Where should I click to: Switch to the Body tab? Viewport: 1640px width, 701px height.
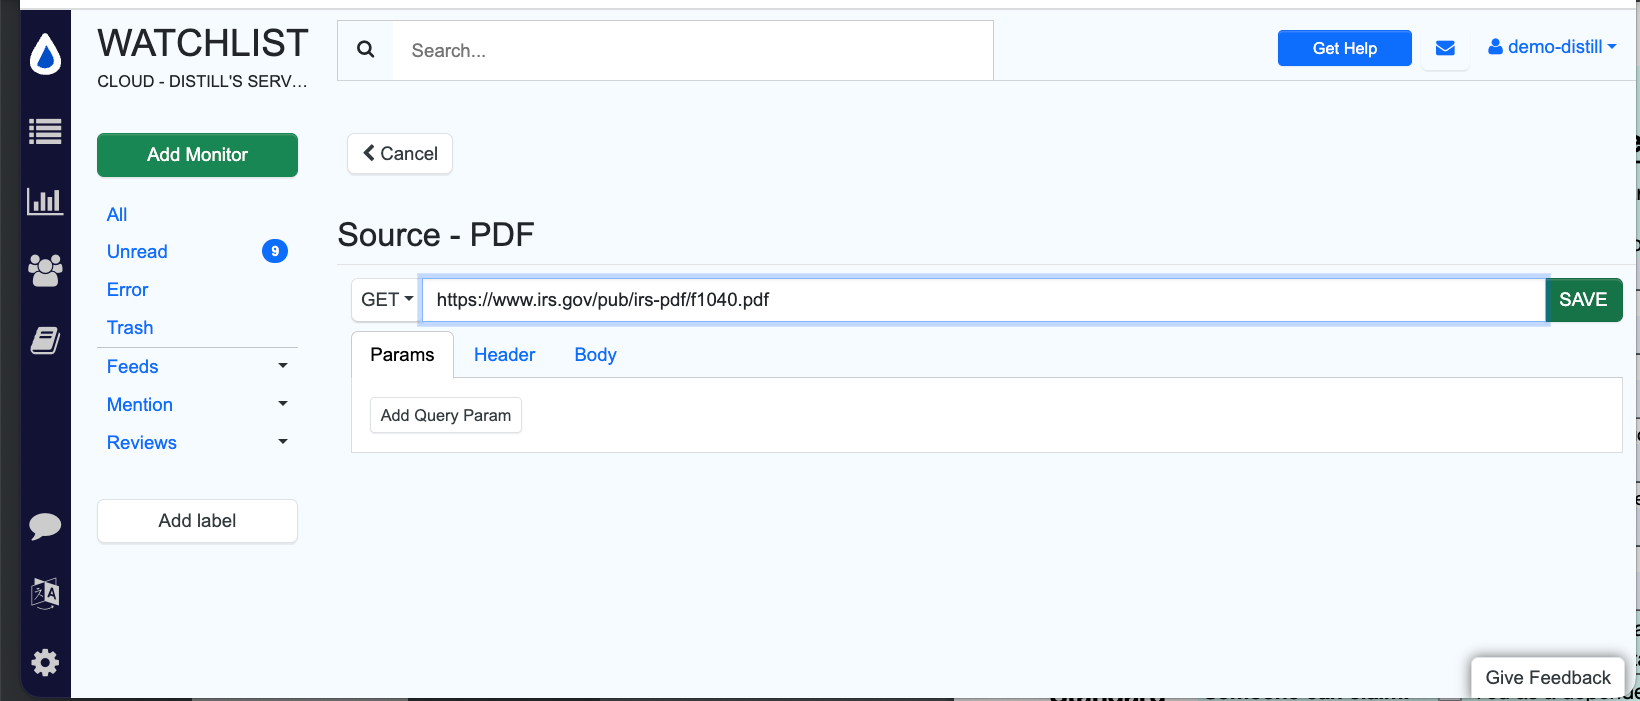tap(595, 355)
